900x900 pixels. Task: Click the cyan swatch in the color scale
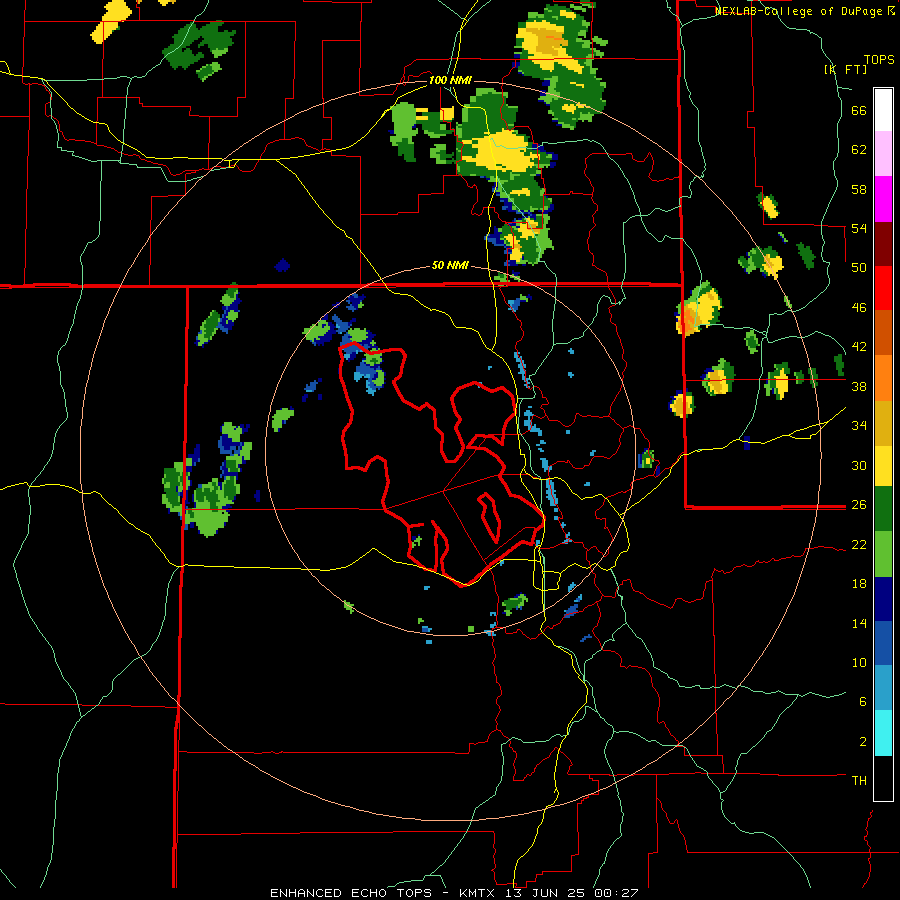(883, 732)
